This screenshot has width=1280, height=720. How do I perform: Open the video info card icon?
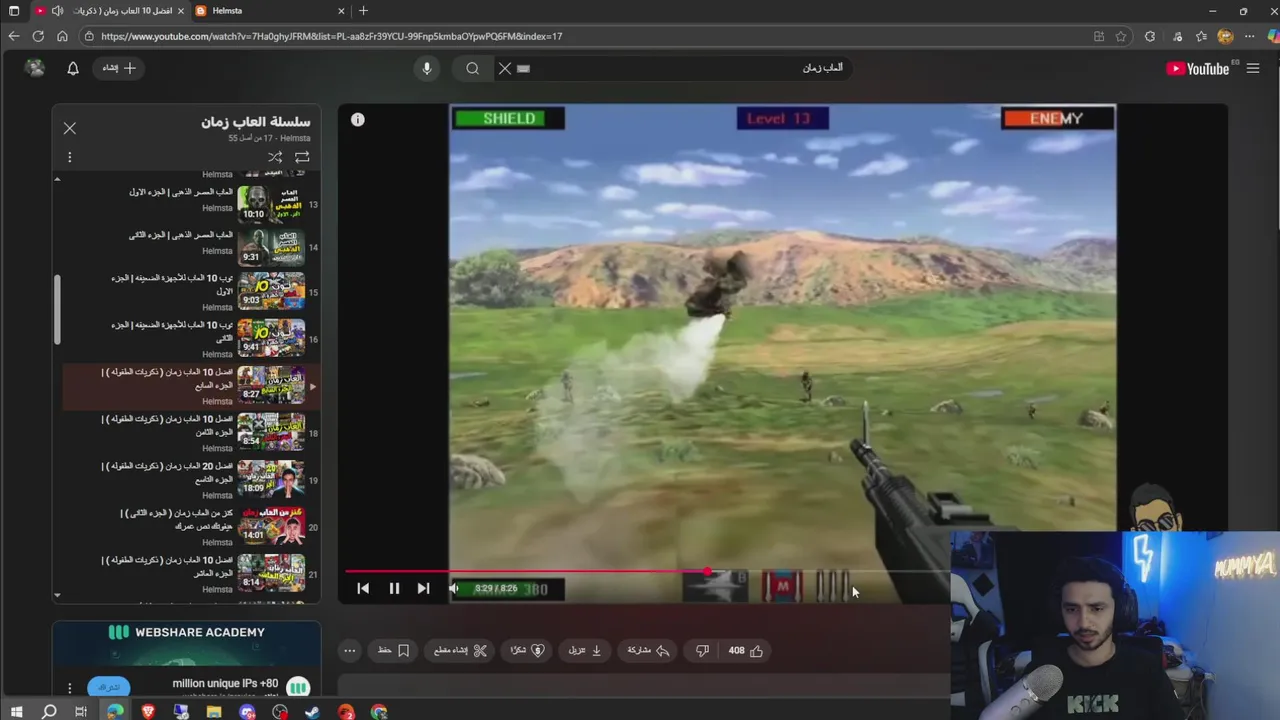358,120
